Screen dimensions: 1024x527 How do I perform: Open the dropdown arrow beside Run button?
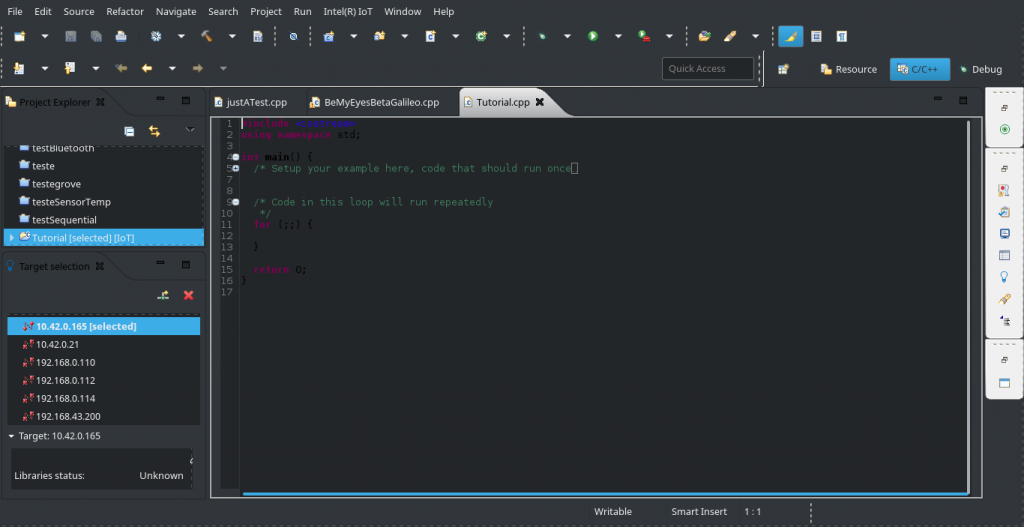(x=617, y=36)
